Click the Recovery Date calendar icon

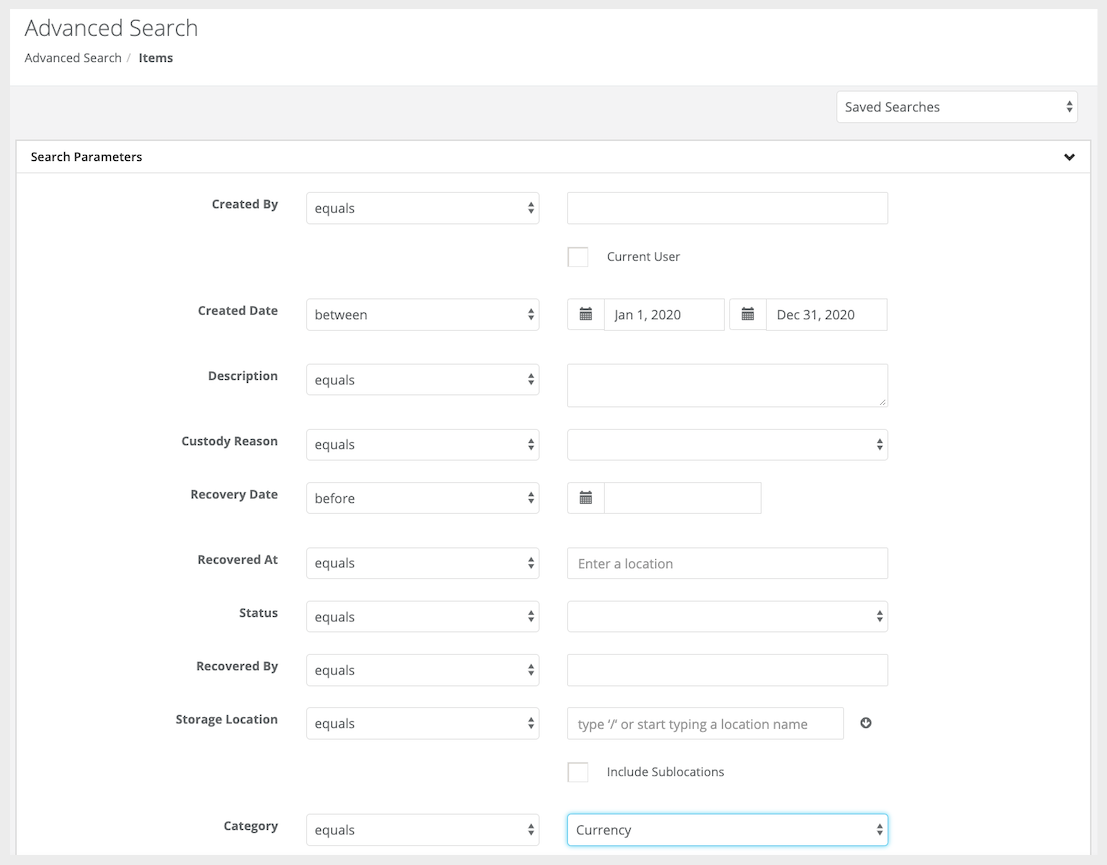[x=586, y=498]
